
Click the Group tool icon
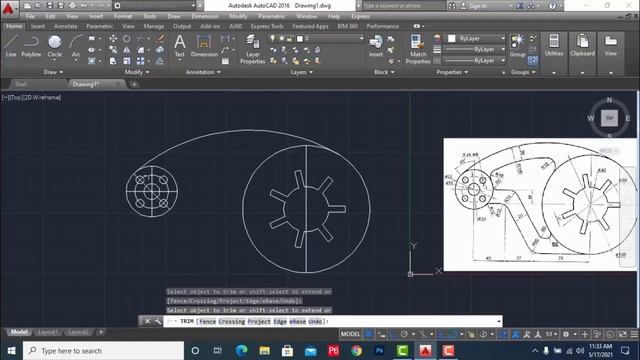(517, 46)
